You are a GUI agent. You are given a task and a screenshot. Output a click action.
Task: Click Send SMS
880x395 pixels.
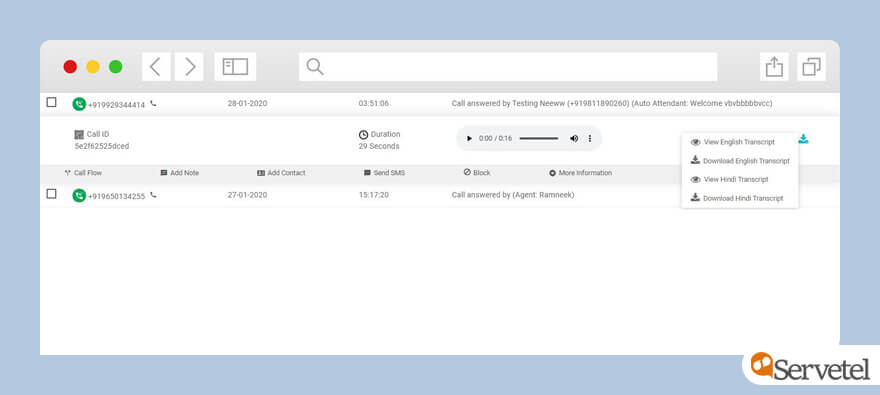tap(384, 173)
